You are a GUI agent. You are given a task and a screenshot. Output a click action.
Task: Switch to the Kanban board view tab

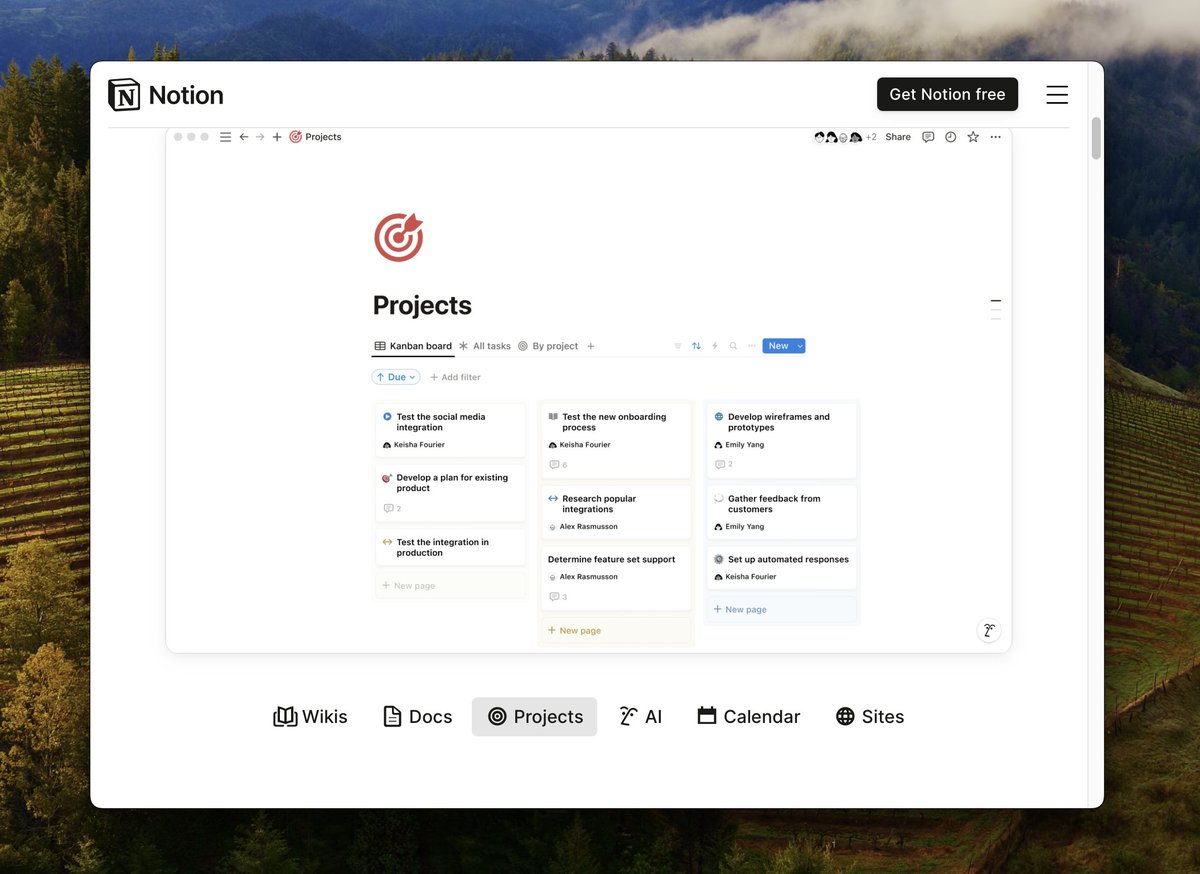point(413,346)
